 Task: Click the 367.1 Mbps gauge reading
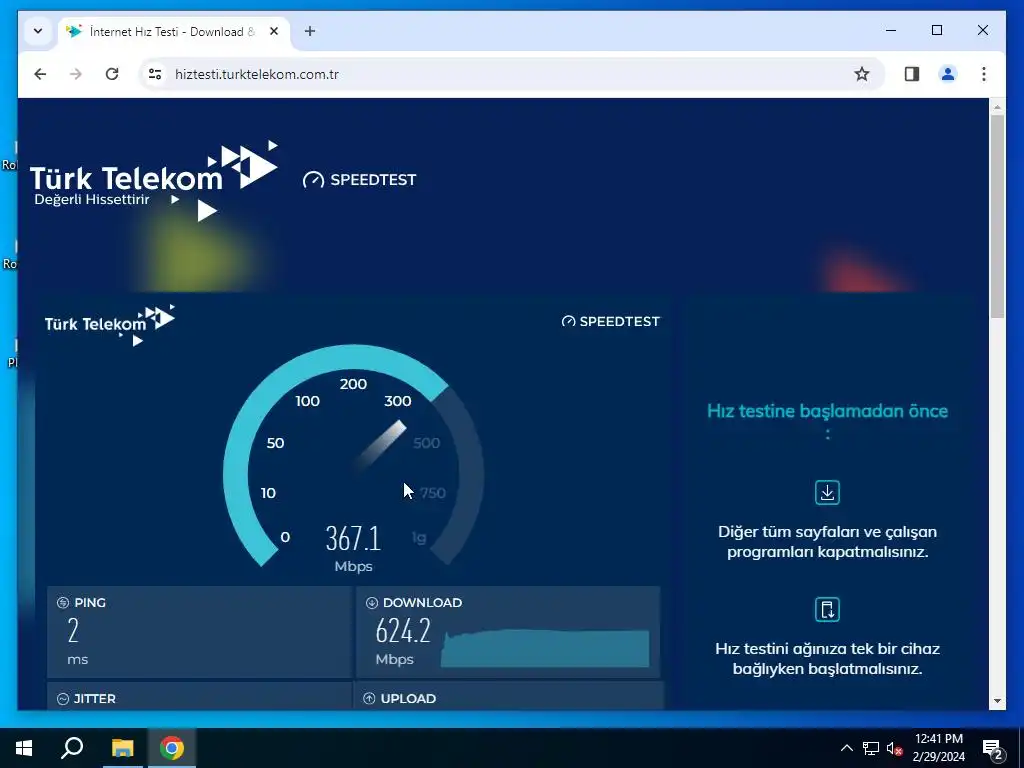pos(353,547)
